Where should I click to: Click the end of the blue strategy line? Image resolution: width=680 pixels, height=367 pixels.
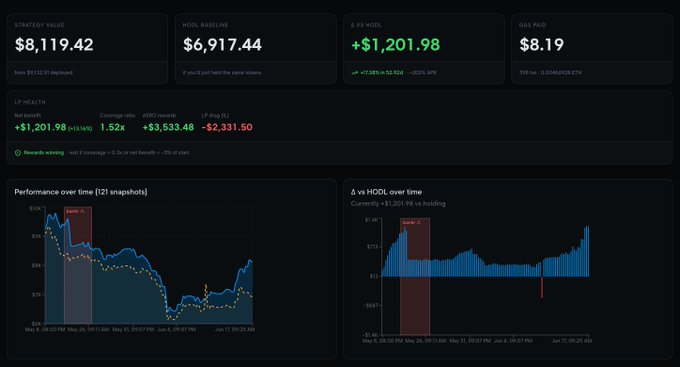click(x=251, y=261)
